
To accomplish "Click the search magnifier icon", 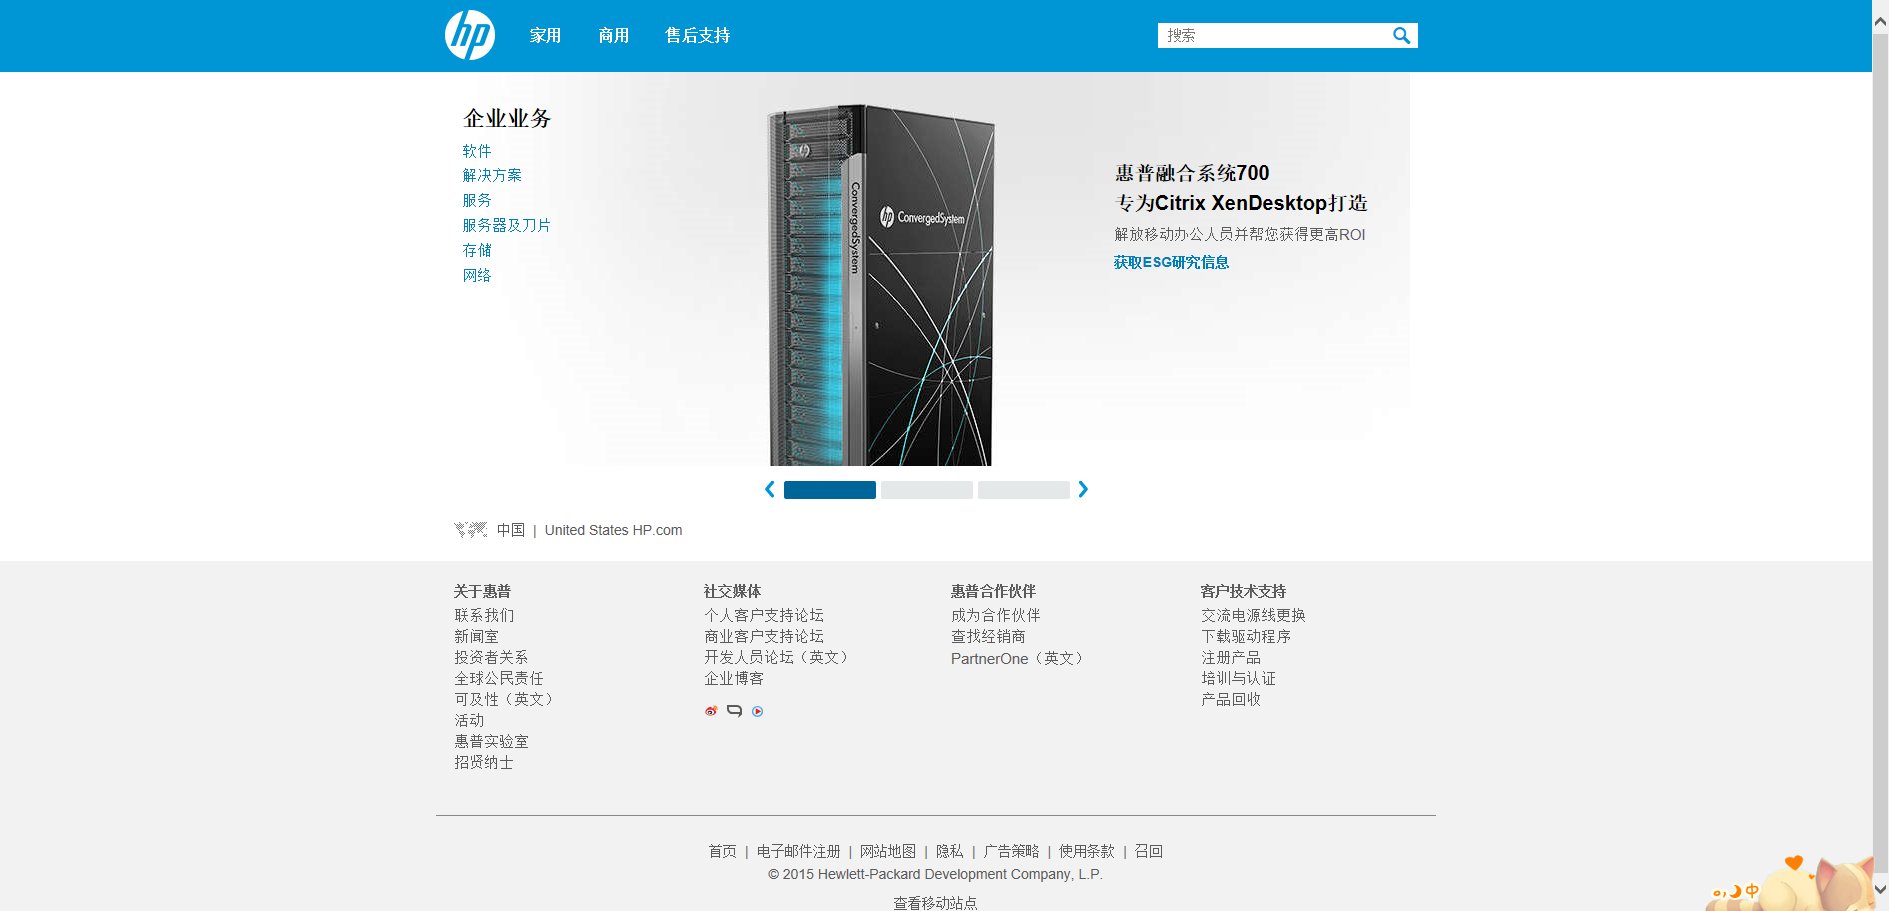I will (x=1401, y=35).
